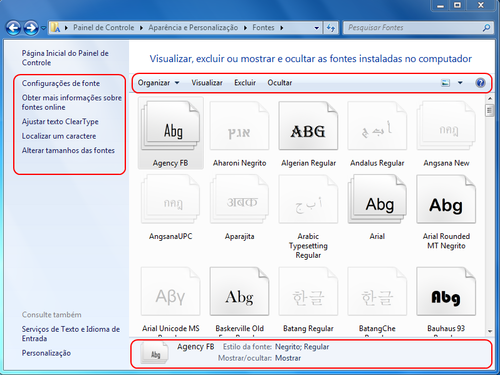Select Painel de Controle in breadcrumb
The image size is (500, 375).
coord(103,28)
